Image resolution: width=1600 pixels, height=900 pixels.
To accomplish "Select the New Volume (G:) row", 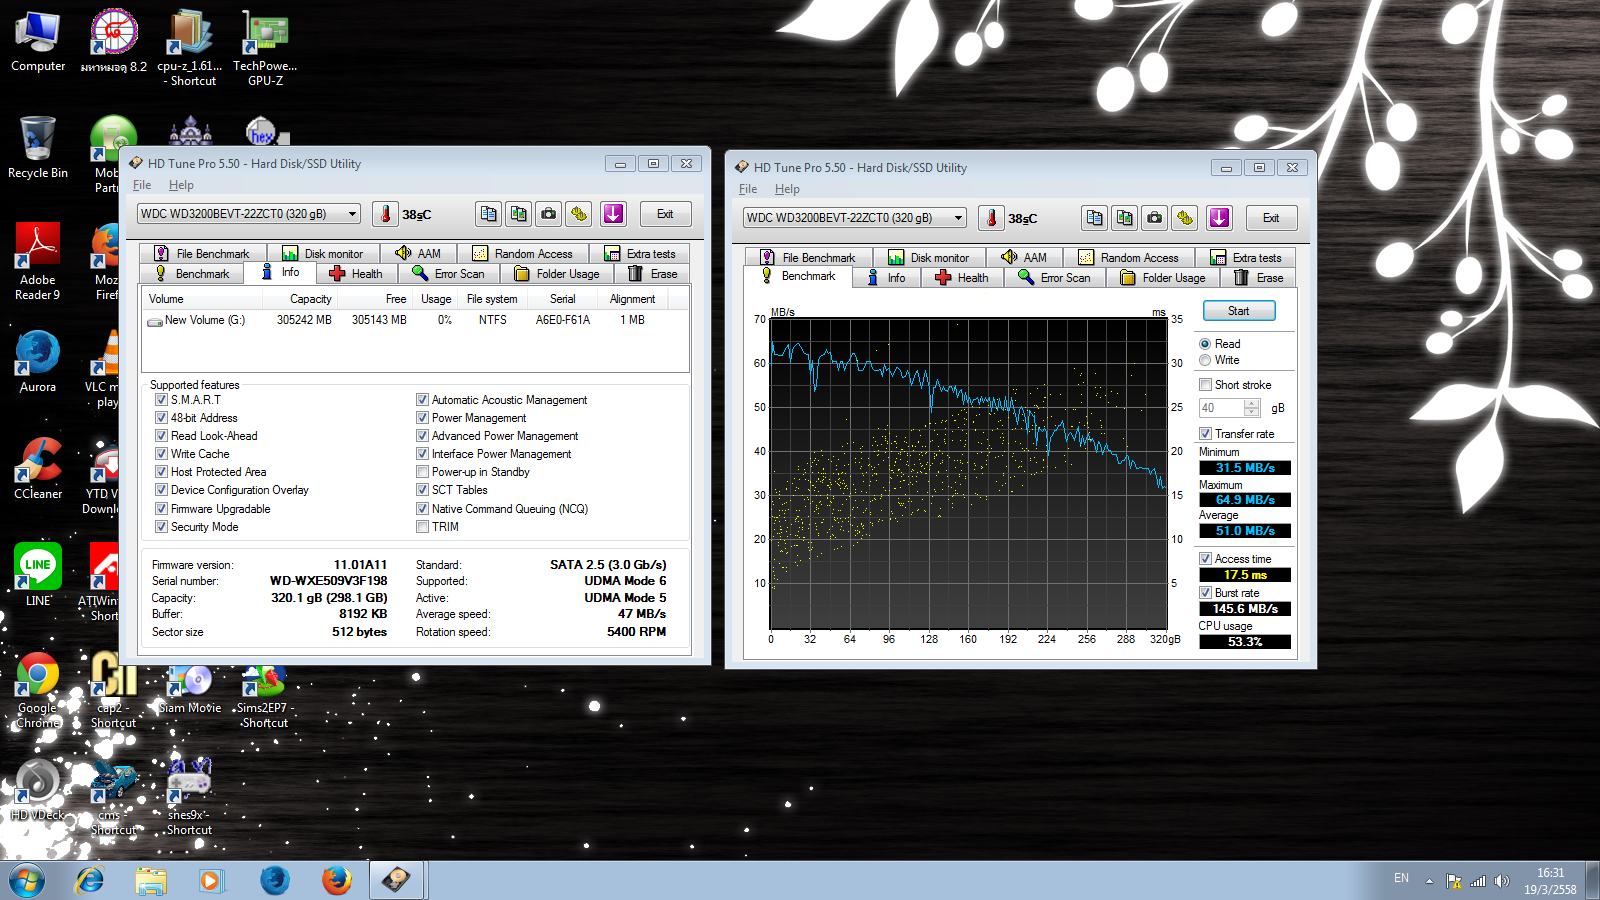I will (x=205, y=320).
